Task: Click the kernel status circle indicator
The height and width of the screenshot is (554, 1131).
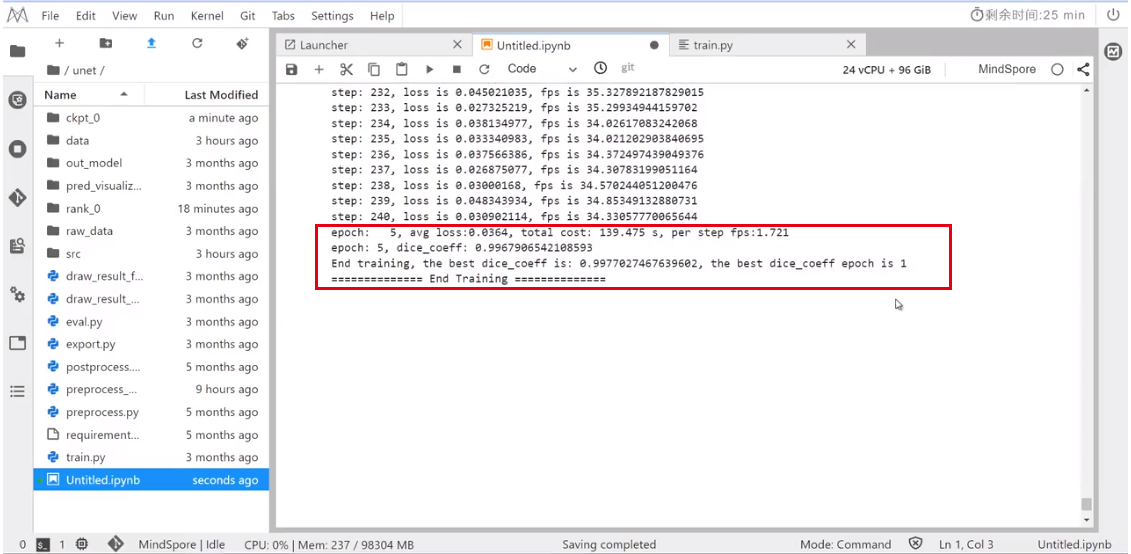Action: click(x=1057, y=69)
